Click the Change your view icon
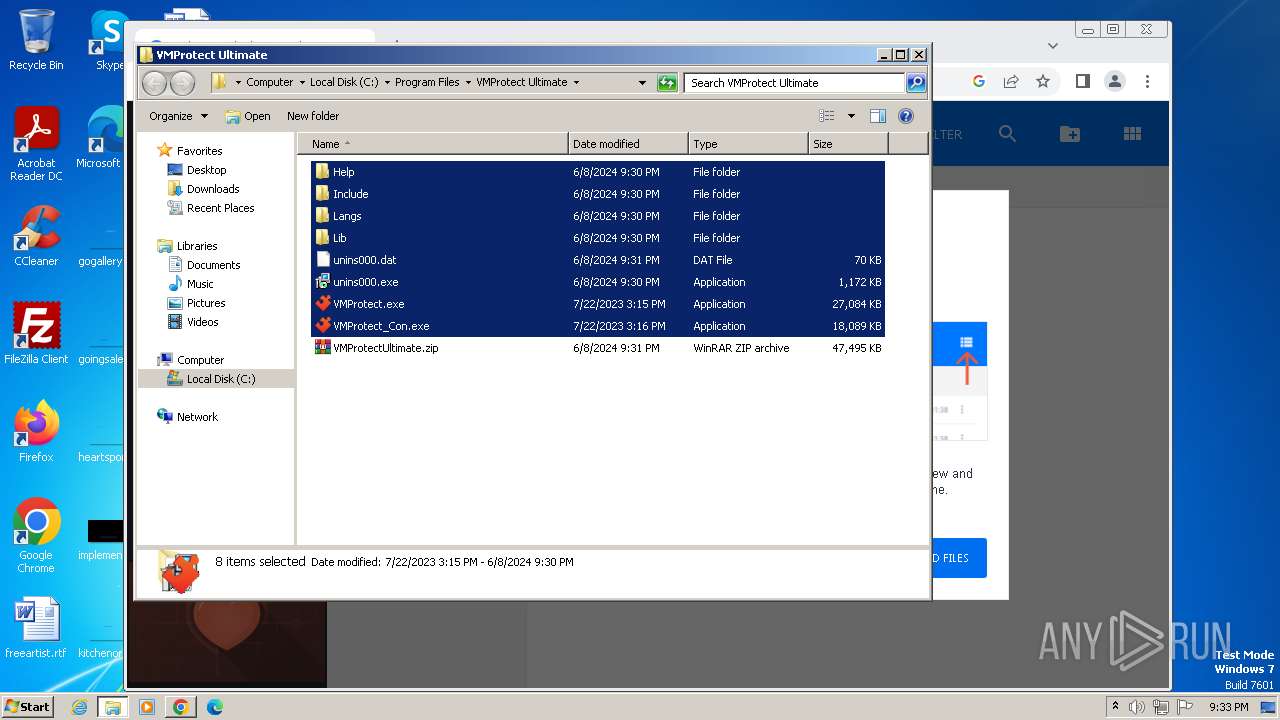This screenshot has width=1280, height=720. pos(826,116)
